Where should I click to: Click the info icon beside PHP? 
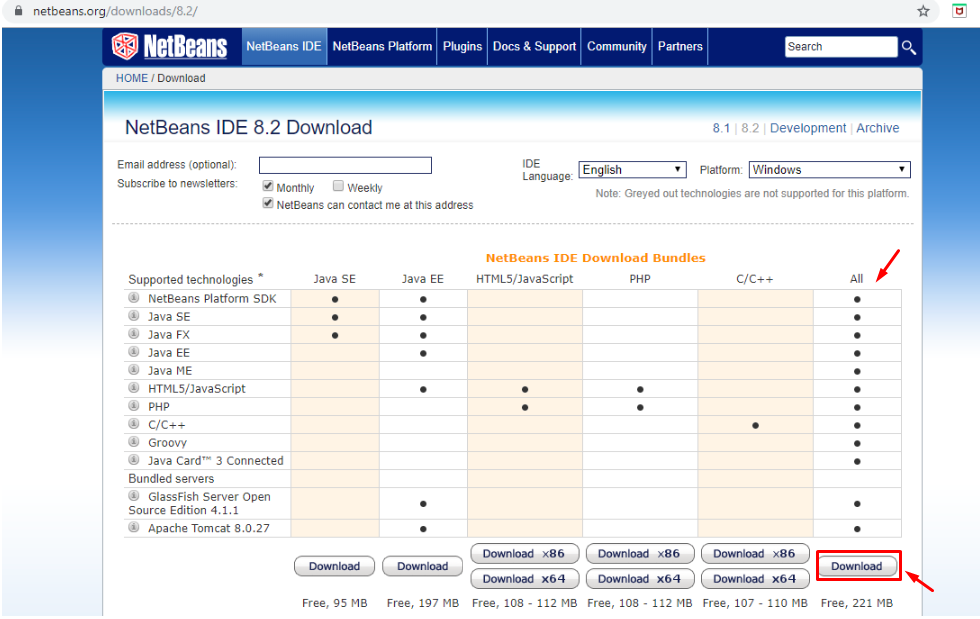click(x=133, y=406)
